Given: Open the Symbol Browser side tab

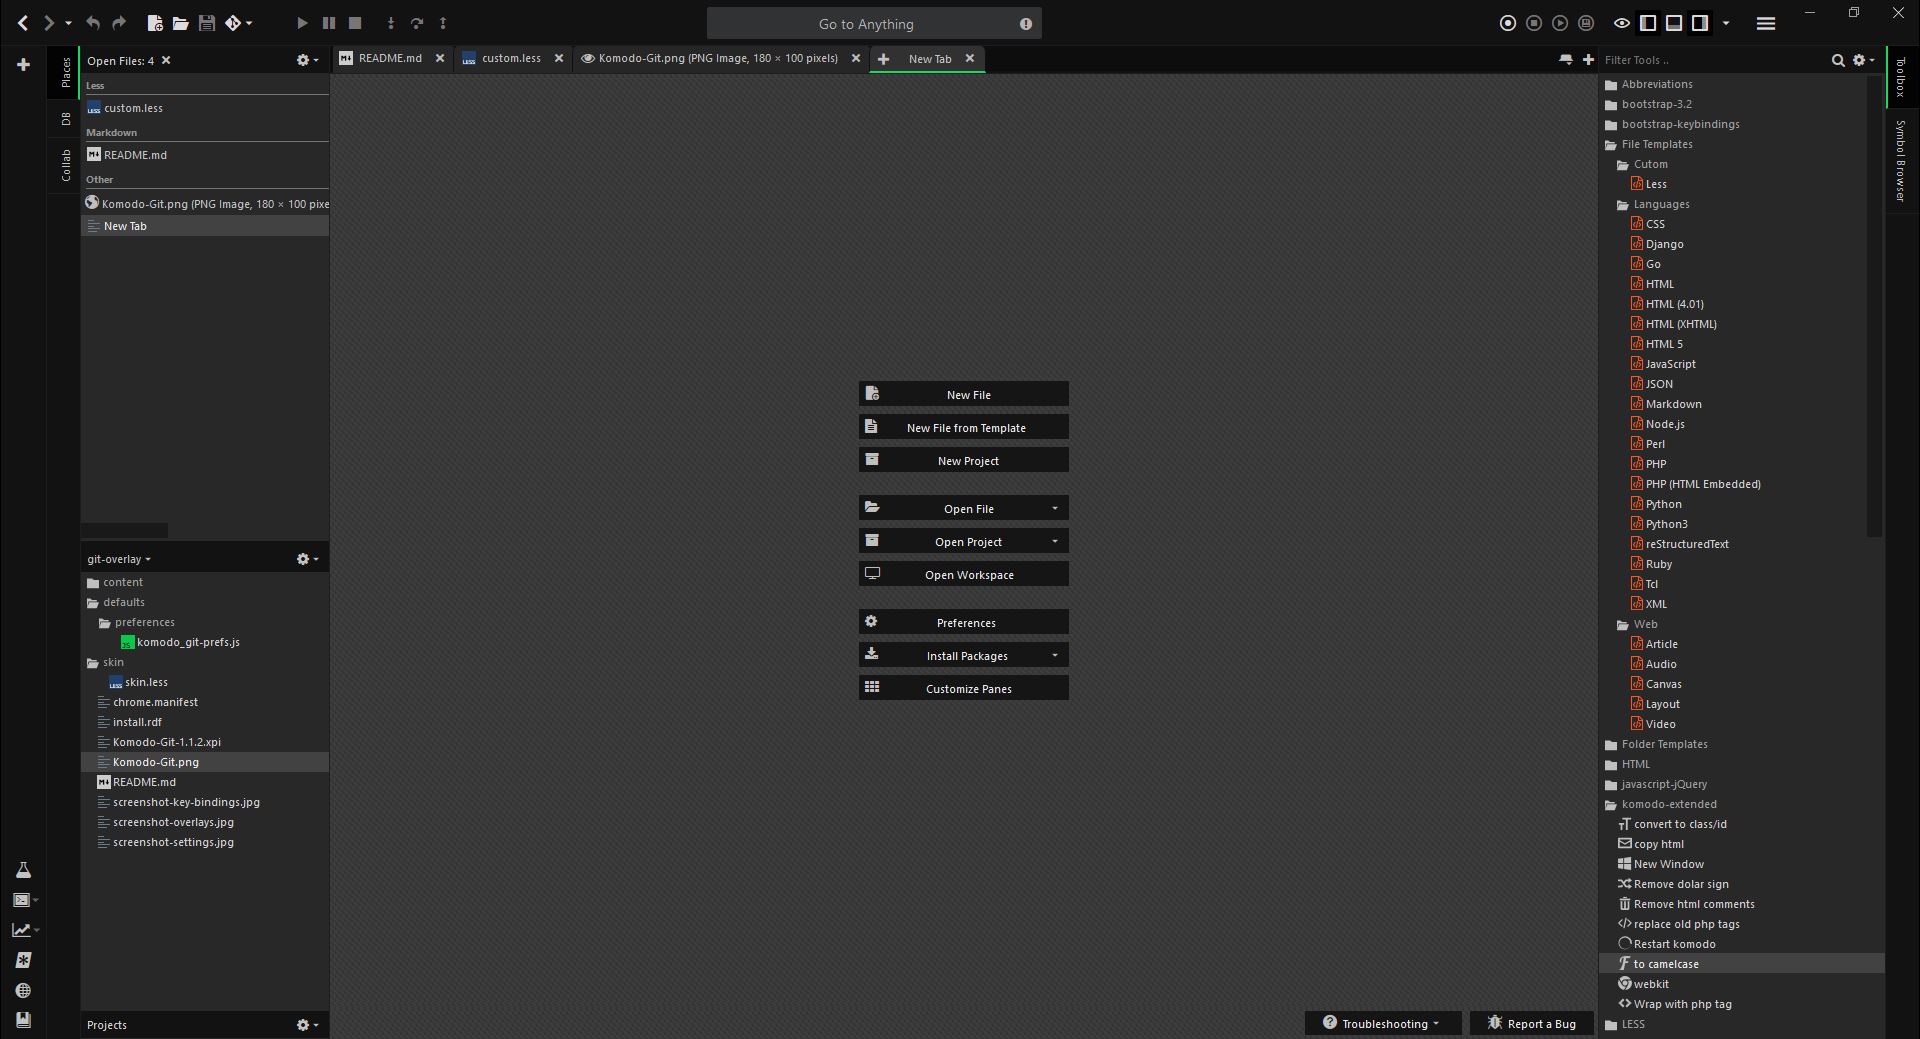Looking at the screenshot, I should (1901, 160).
